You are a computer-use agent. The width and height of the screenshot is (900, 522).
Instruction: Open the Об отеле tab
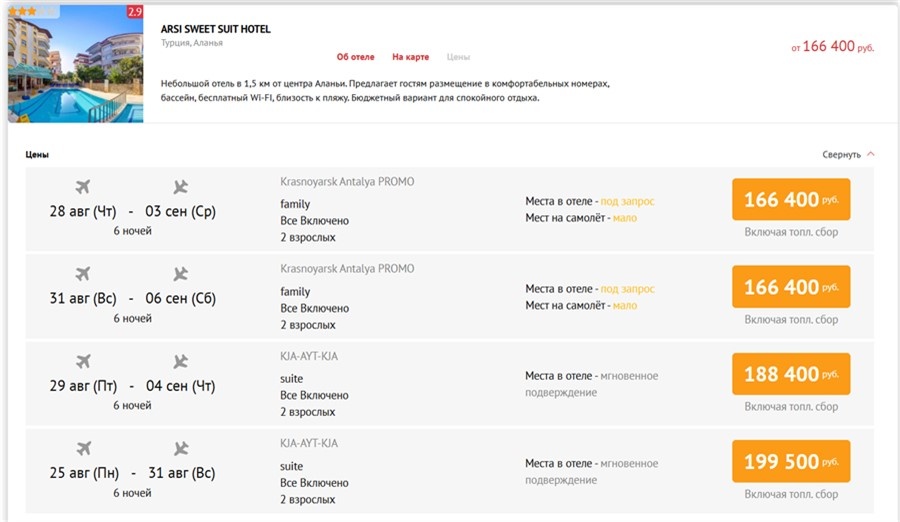355,57
